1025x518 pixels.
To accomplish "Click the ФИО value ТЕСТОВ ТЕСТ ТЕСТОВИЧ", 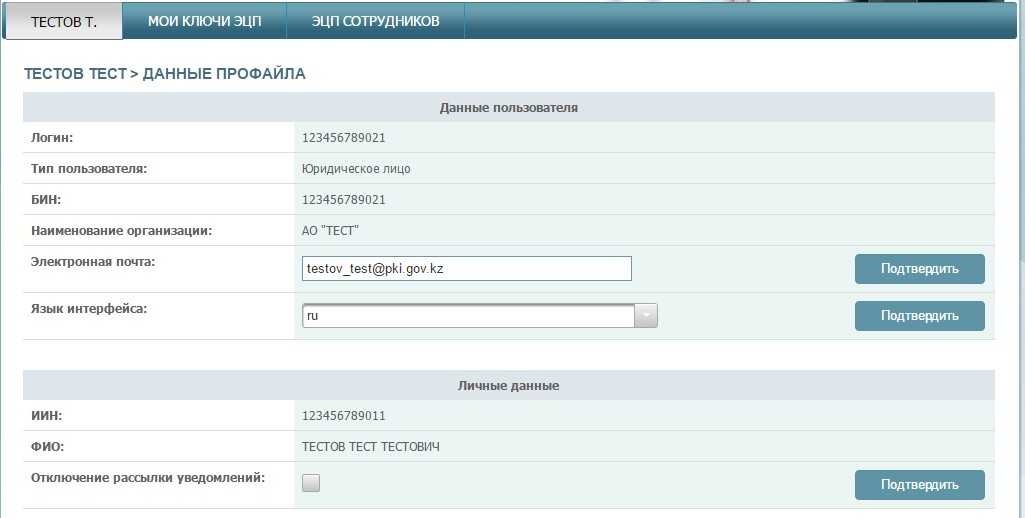I will click(370, 447).
